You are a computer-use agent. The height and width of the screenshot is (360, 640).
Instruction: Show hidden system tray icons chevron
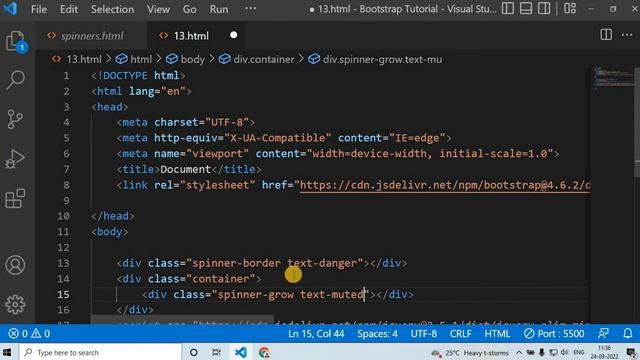tap(519, 353)
